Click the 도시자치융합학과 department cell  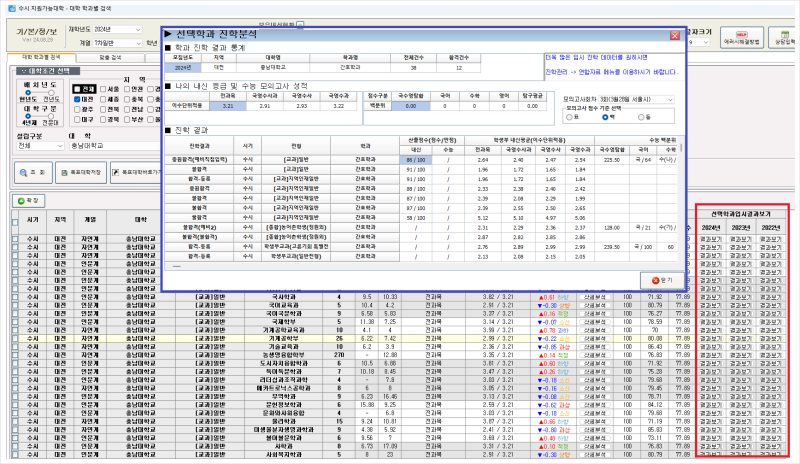(x=284, y=363)
